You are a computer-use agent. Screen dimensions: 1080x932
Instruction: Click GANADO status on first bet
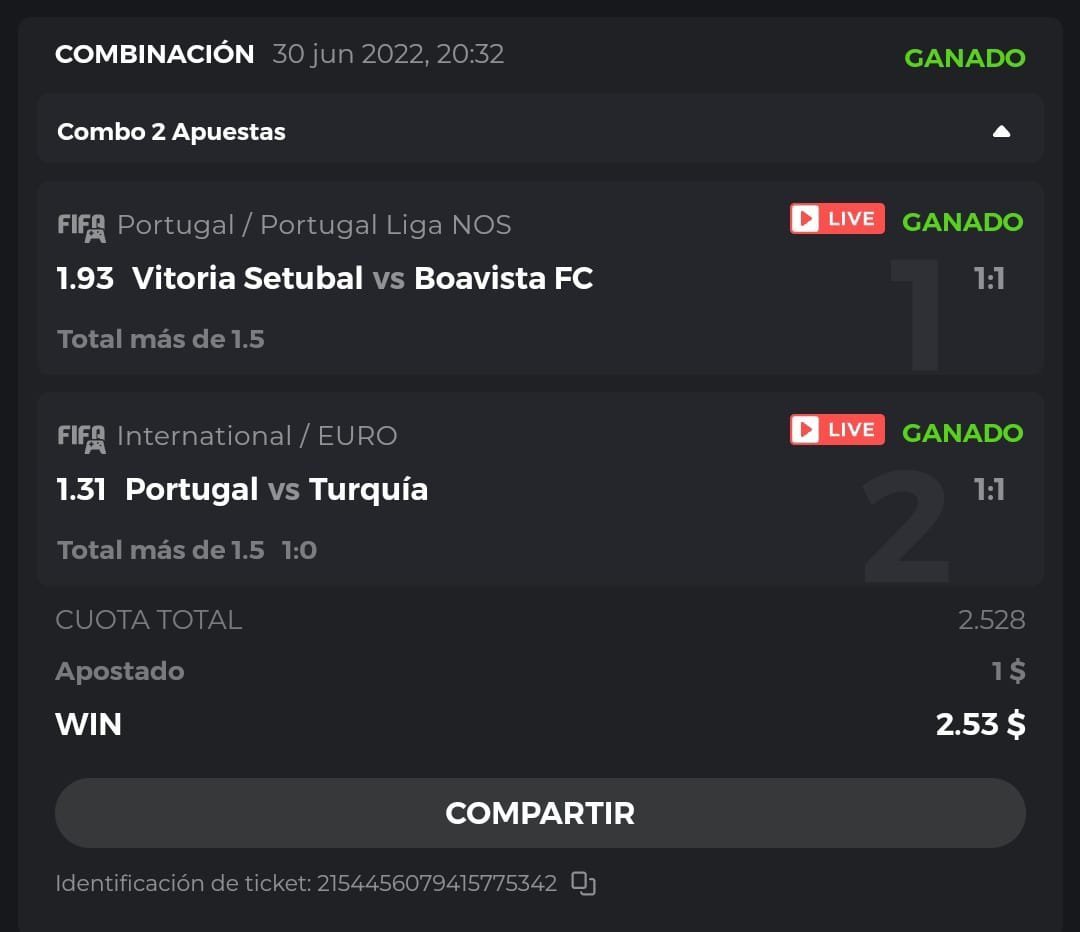(x=962, y=222)
